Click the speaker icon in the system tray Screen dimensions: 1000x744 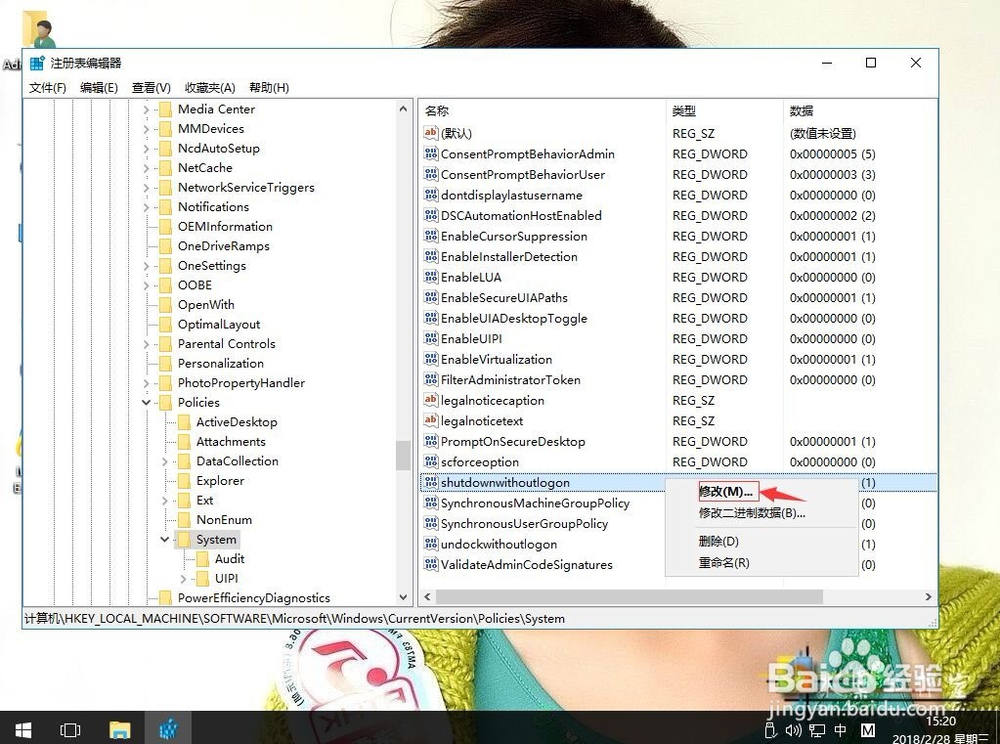point(794,731)
